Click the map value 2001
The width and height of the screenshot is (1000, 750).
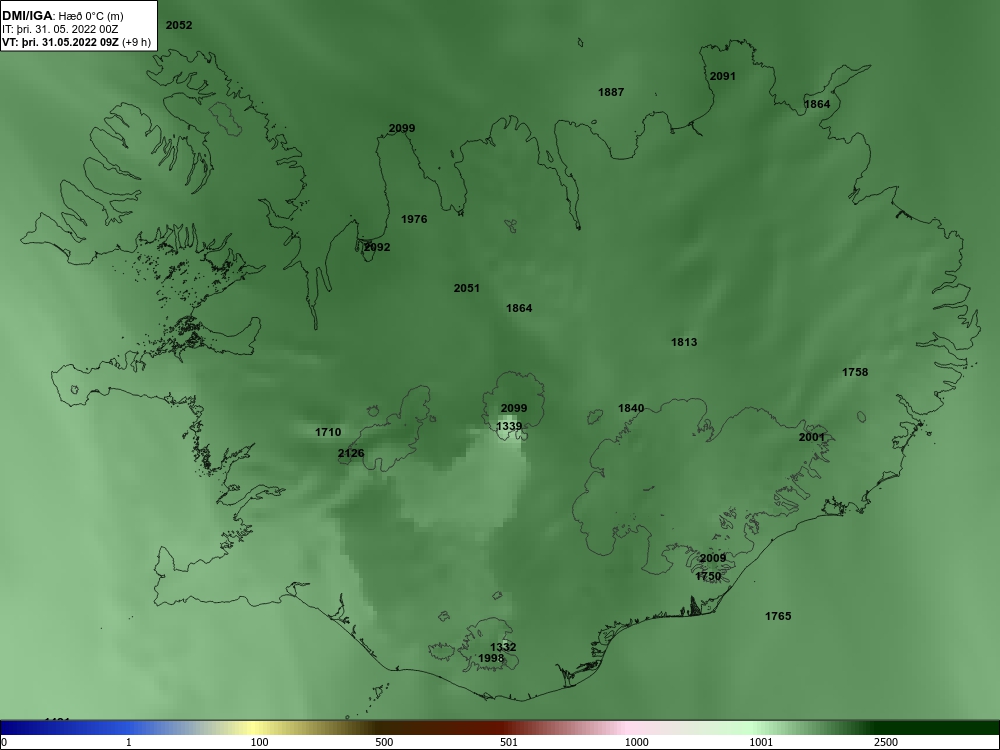click(x=811, y=438)
